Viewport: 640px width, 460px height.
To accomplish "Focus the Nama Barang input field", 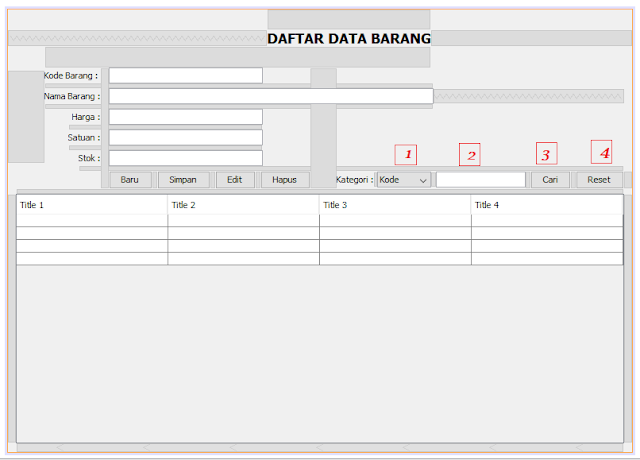I will pos(271,96).
